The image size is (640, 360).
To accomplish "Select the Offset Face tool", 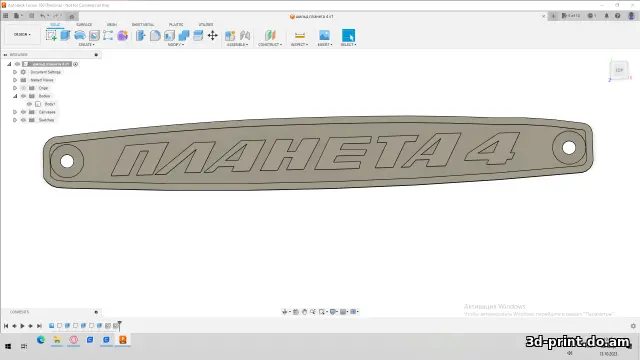I will pyautogui.click(x=198, y=36).
